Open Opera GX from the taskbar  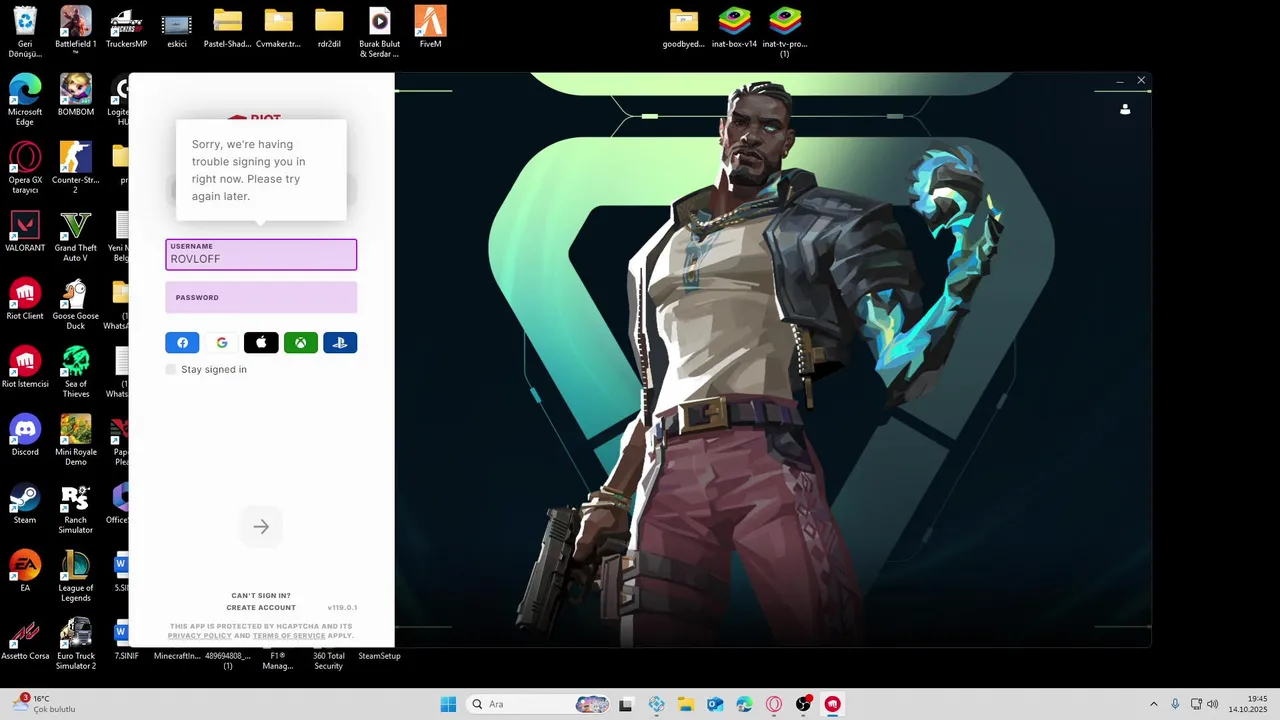pos(774,704)
